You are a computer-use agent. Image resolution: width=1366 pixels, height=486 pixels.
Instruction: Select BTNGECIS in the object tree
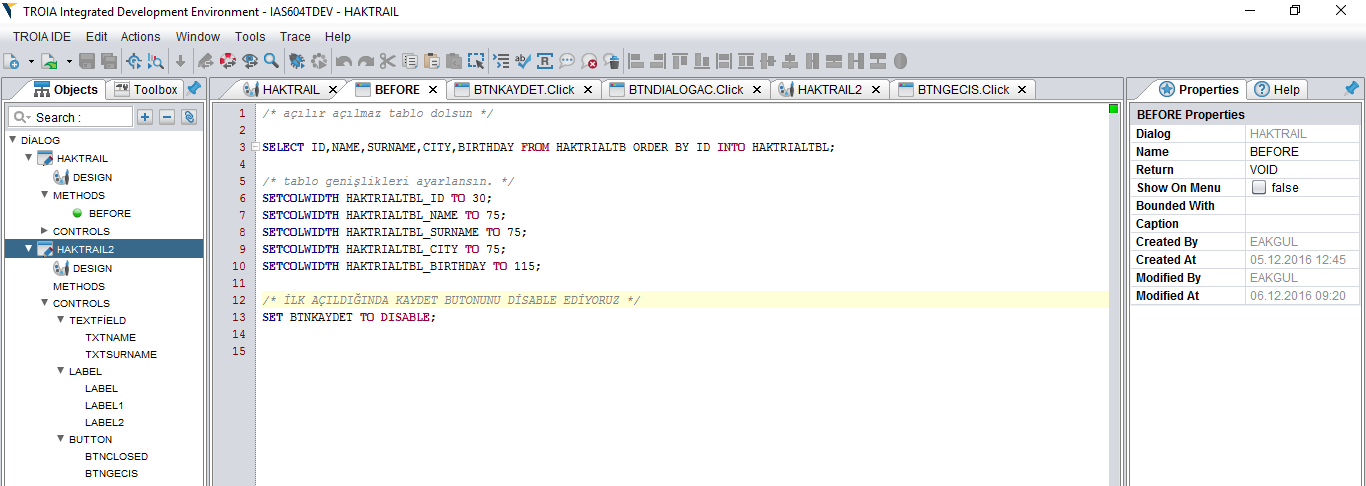[111, 473]
